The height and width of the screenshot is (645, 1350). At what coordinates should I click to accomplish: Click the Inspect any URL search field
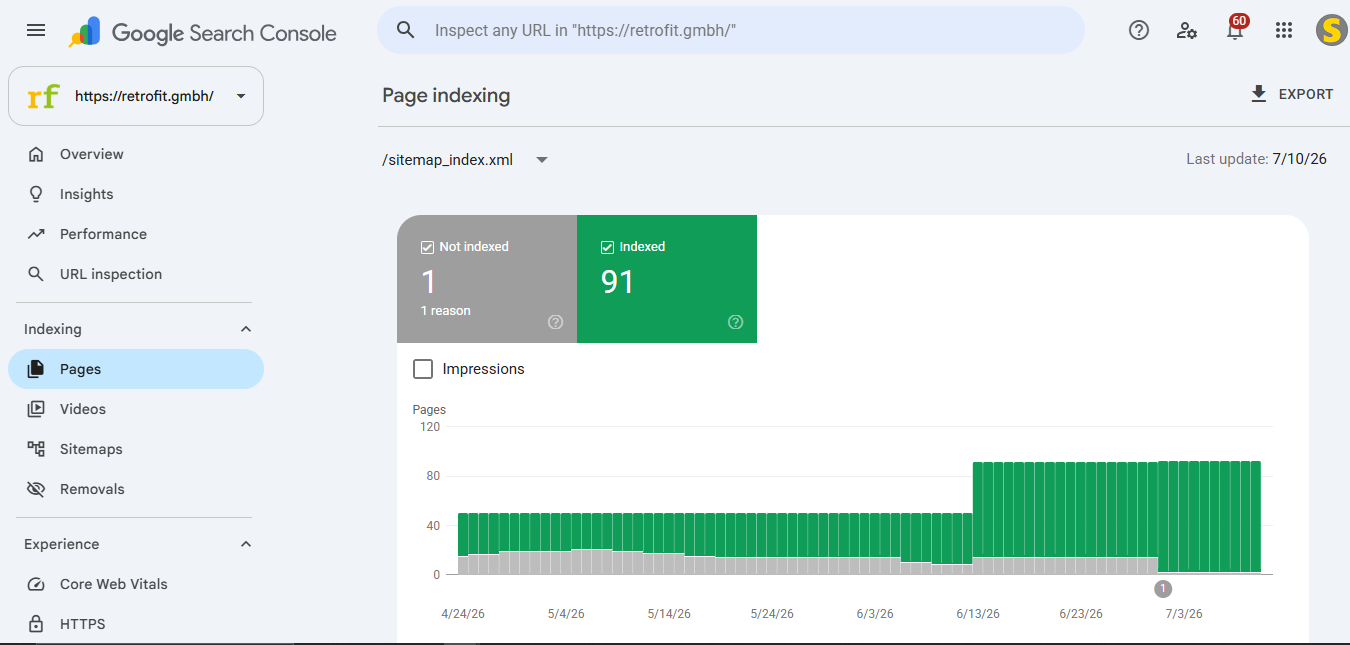coord(731,30)
